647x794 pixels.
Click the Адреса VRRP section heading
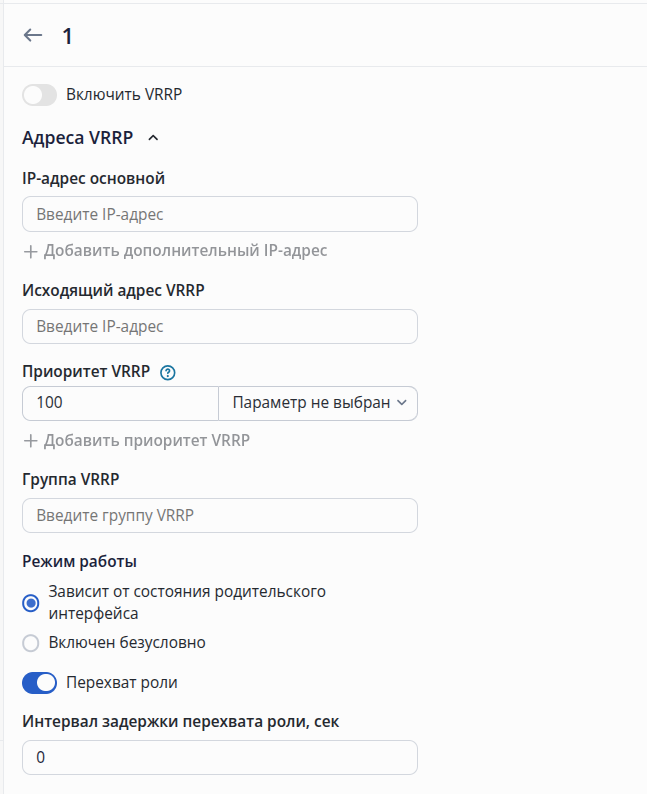coord(77,138)
